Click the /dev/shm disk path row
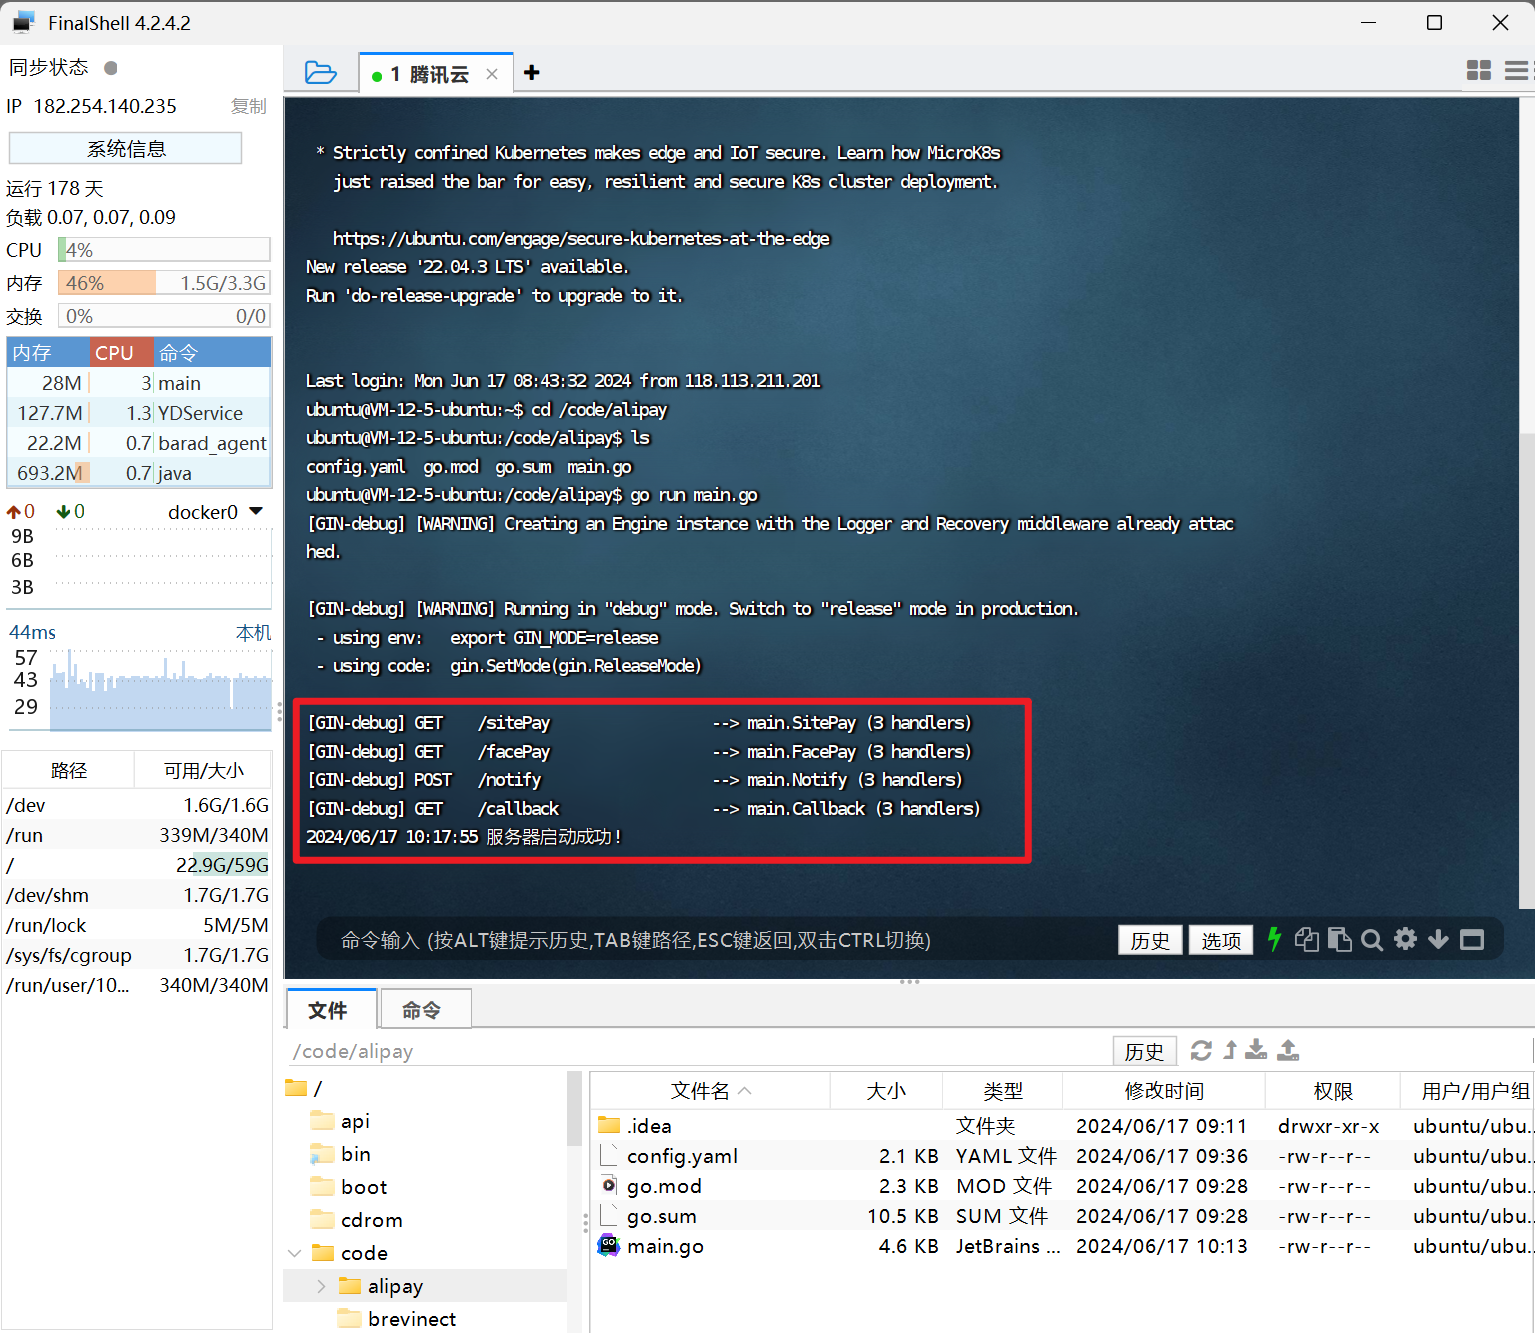Screen dimensions: 1535x1333 click(137, 895)
